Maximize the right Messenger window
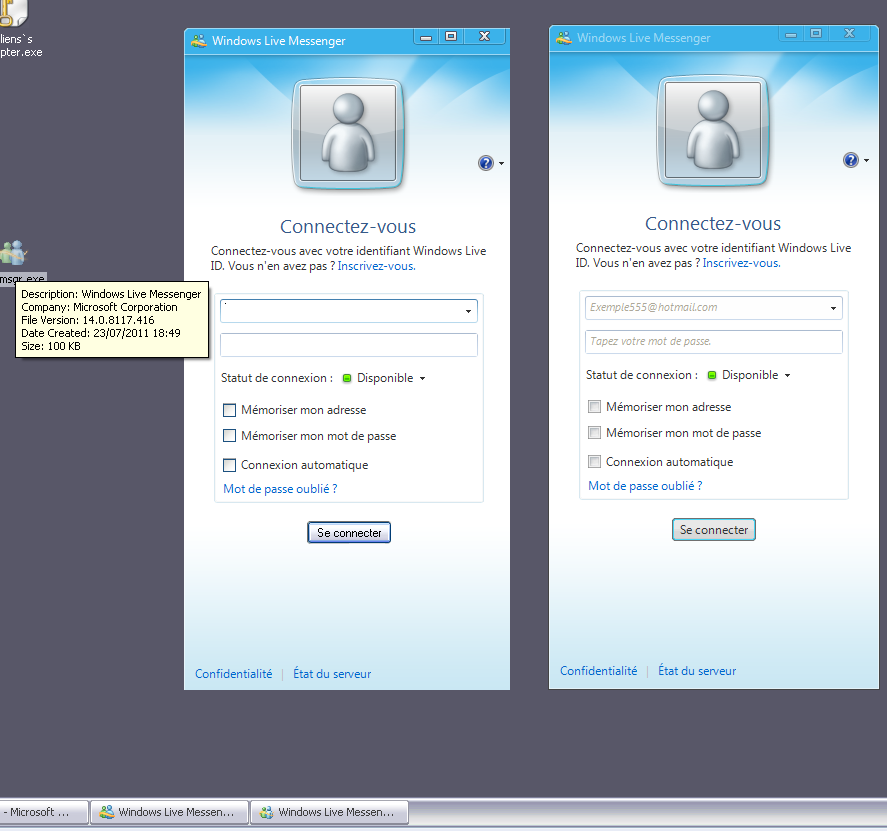 [x=816, y=34]
